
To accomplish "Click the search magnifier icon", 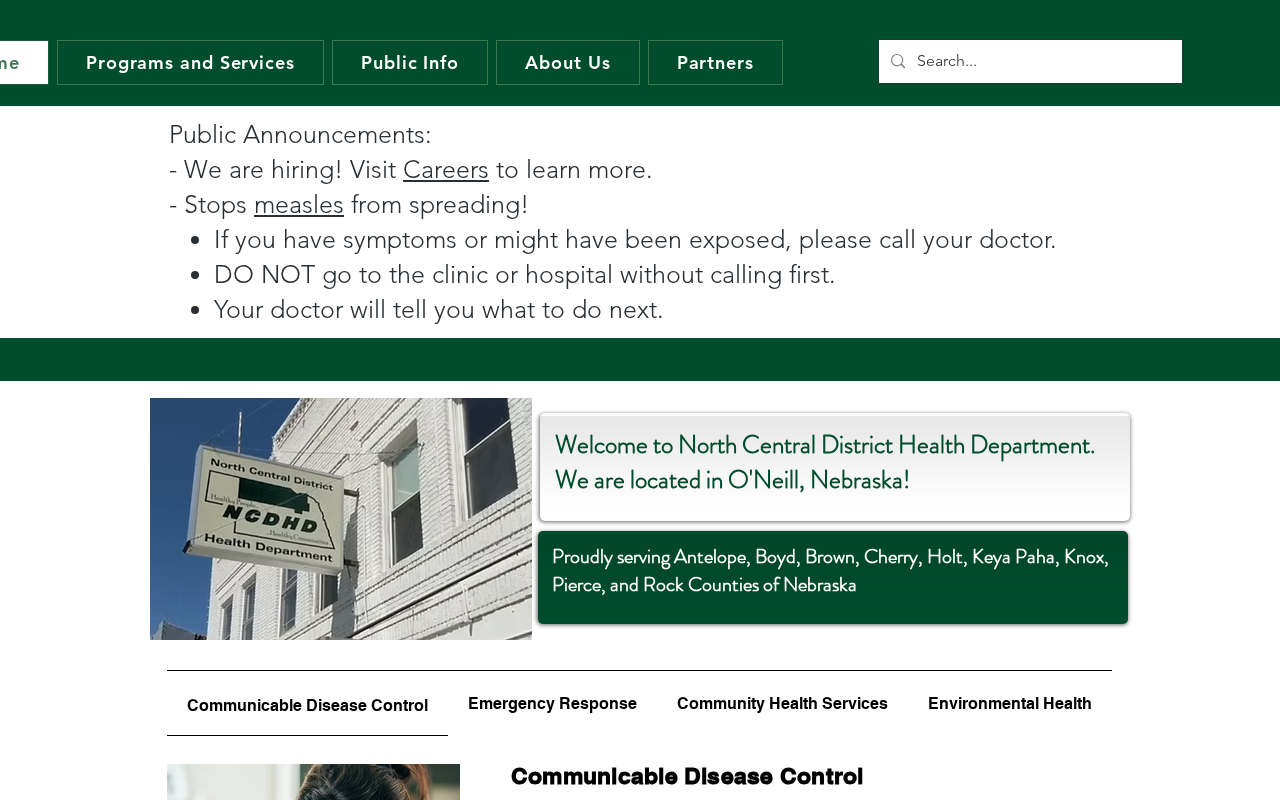I will [898, 62].
